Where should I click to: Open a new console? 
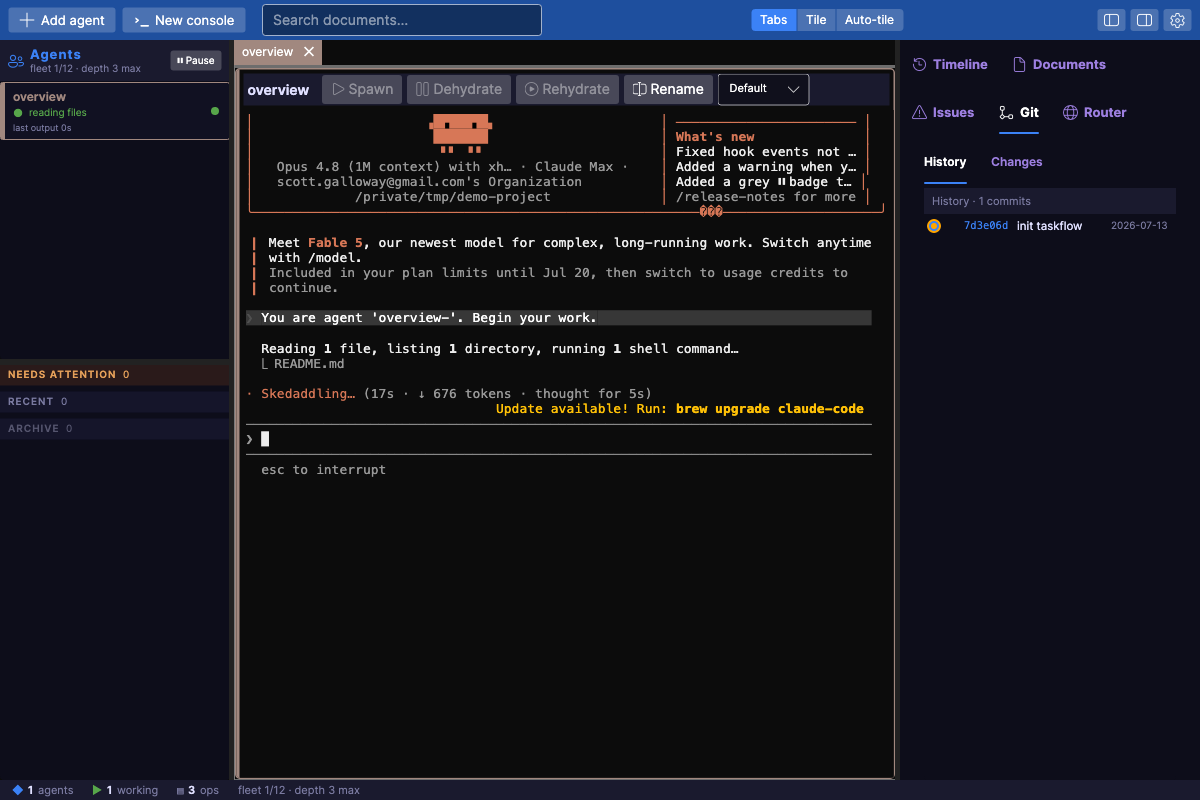click(x=184, y=20)
